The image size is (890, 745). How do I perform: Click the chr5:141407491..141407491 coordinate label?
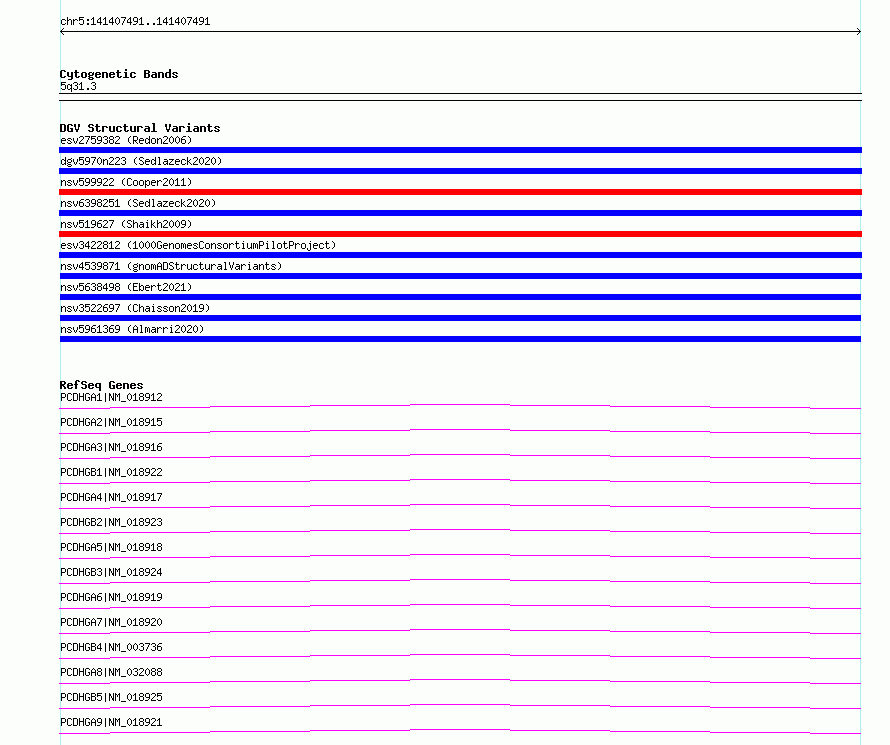(135, 22)
